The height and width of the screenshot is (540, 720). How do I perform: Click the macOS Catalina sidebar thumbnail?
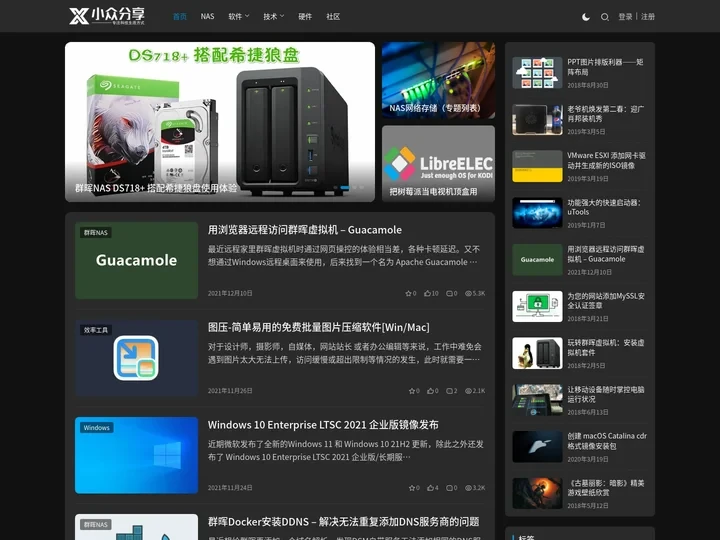point(537,446)
